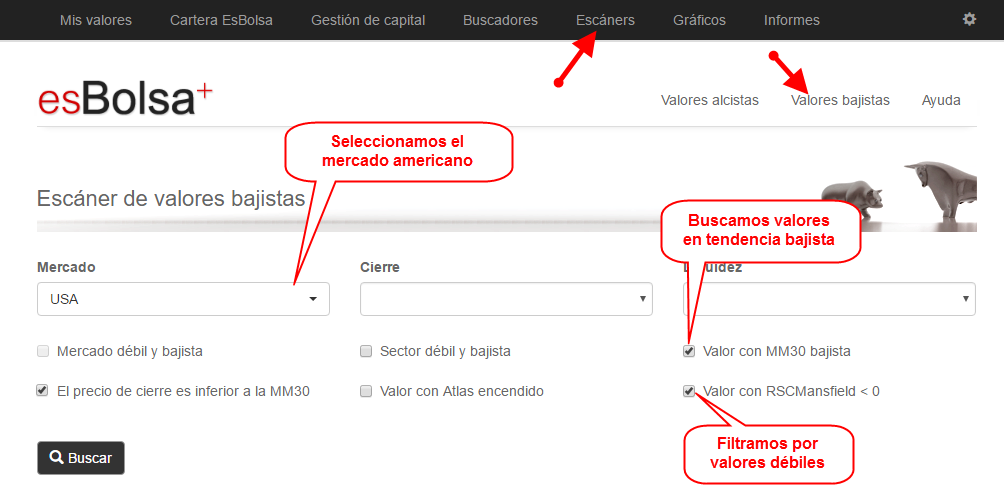Go to Valores alcistas
The image size is (1004, 487).
[709, 100]
